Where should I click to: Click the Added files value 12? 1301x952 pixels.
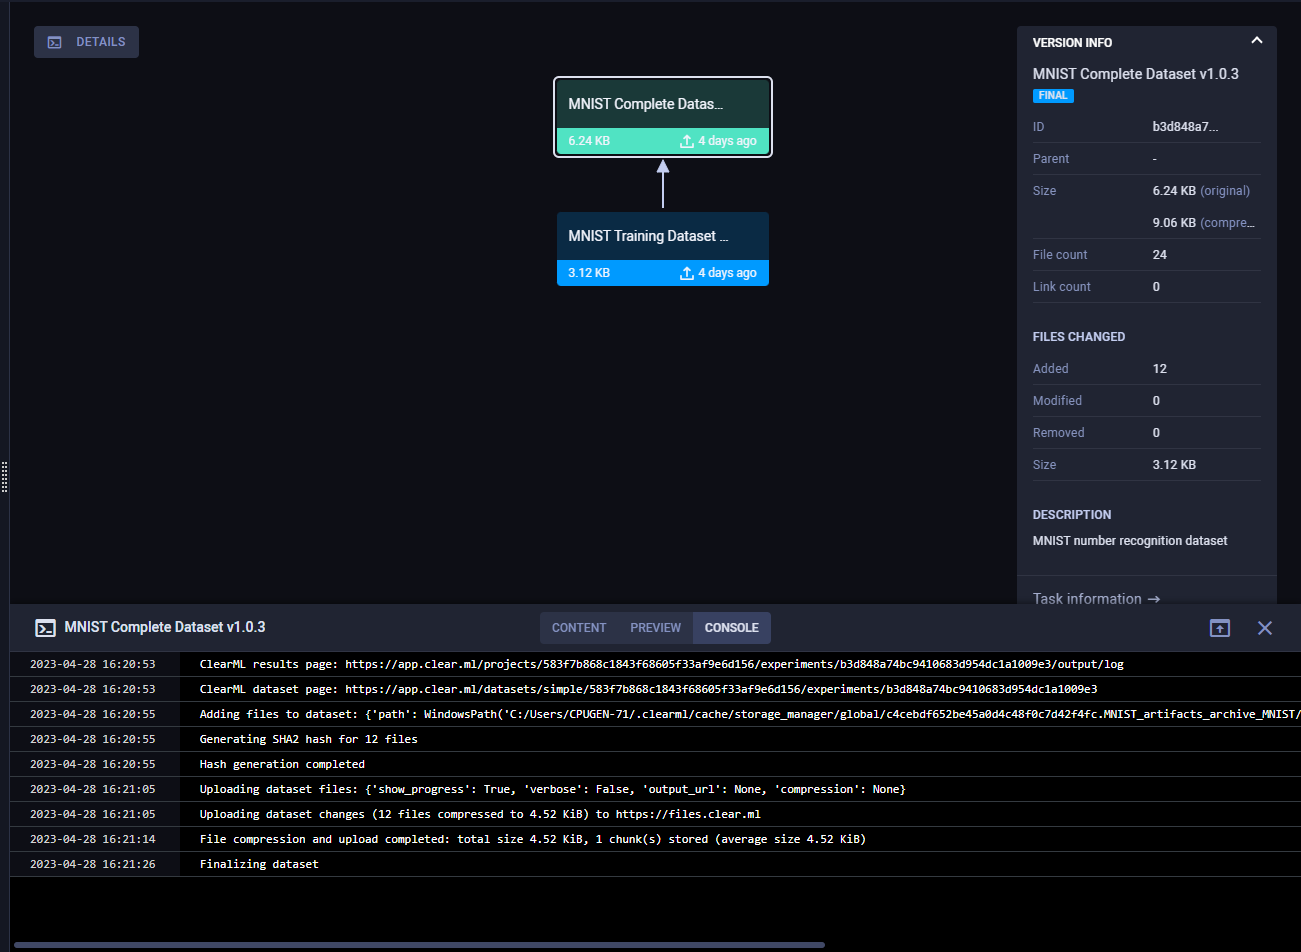[x=1160, y=369]
